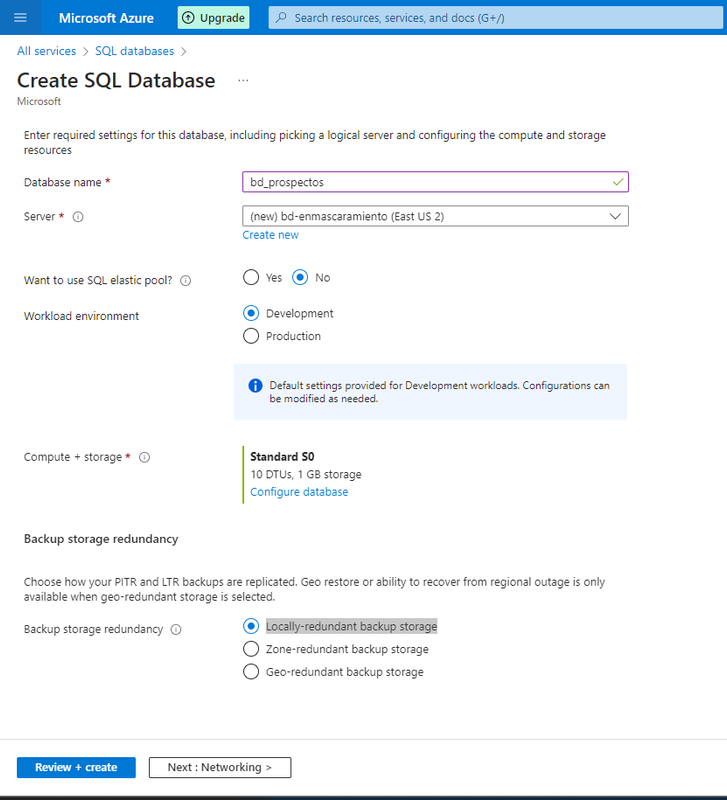Go to SQL databases breadcrumb
This screenshot has height=800, width=727.
[x=134, y=51]
